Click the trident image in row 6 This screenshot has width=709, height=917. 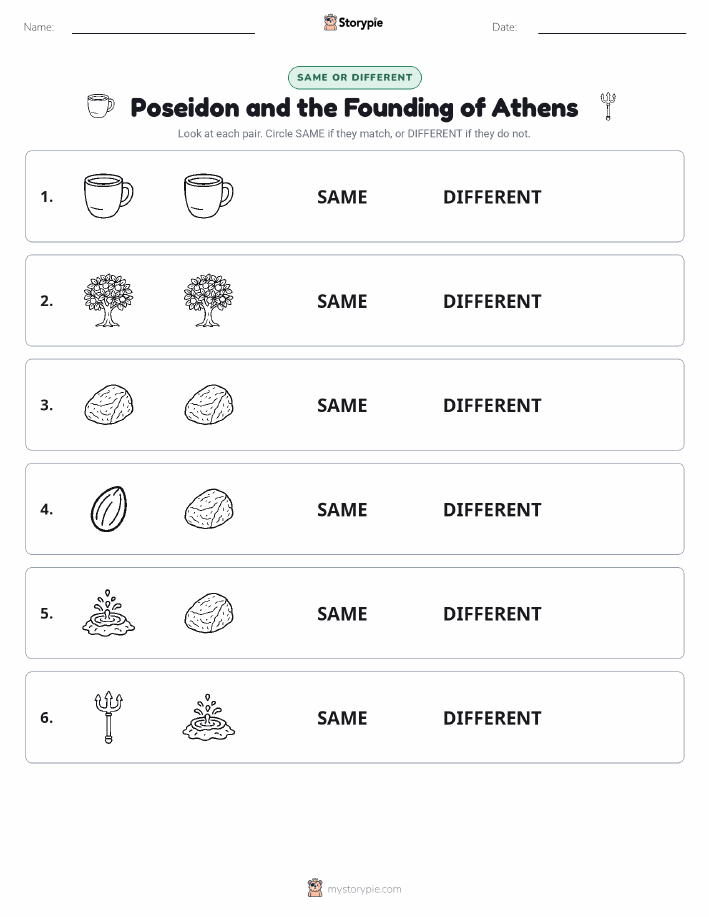[109, 718]
